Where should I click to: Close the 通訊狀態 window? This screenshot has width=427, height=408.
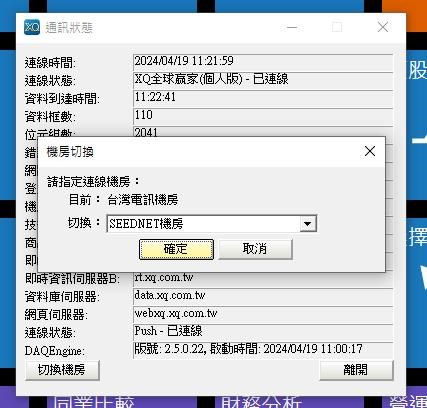(x=383, y=27)
